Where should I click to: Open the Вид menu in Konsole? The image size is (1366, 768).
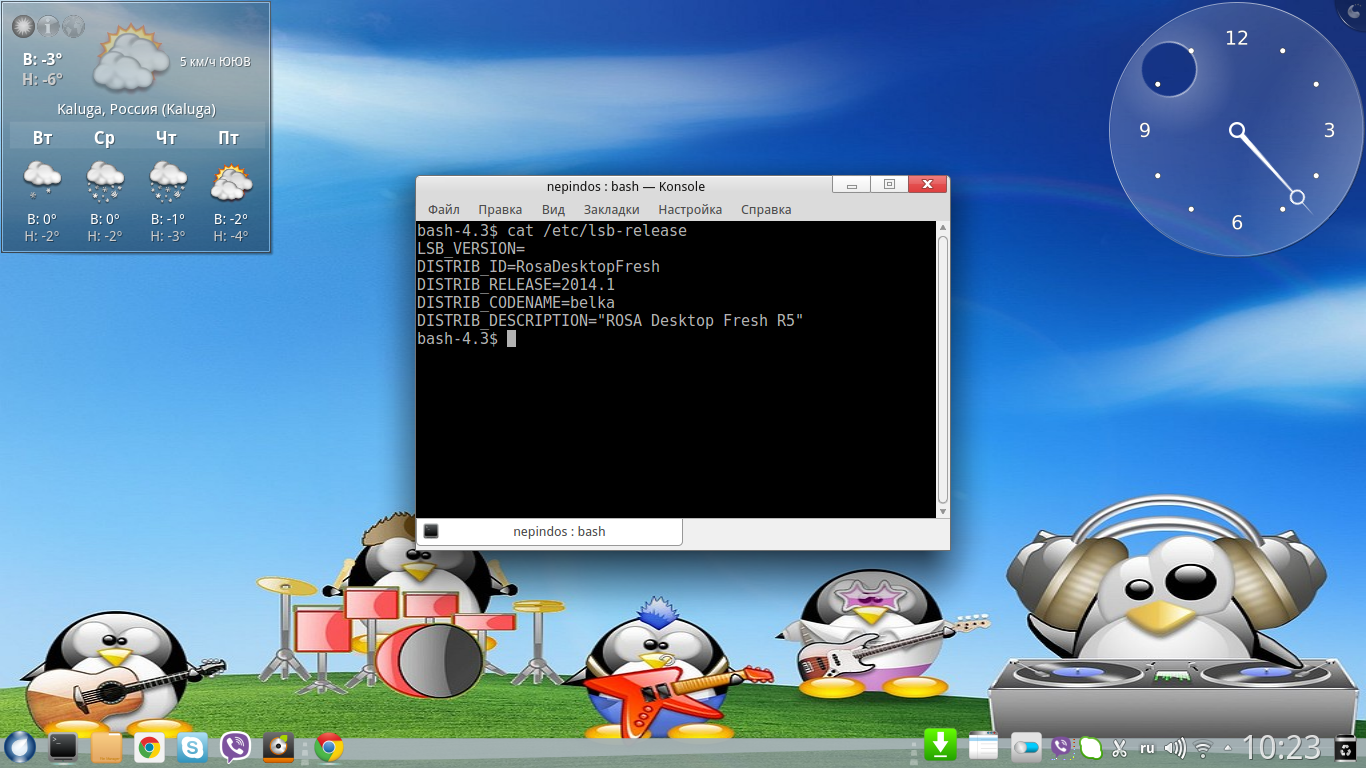tap(553, 210)
